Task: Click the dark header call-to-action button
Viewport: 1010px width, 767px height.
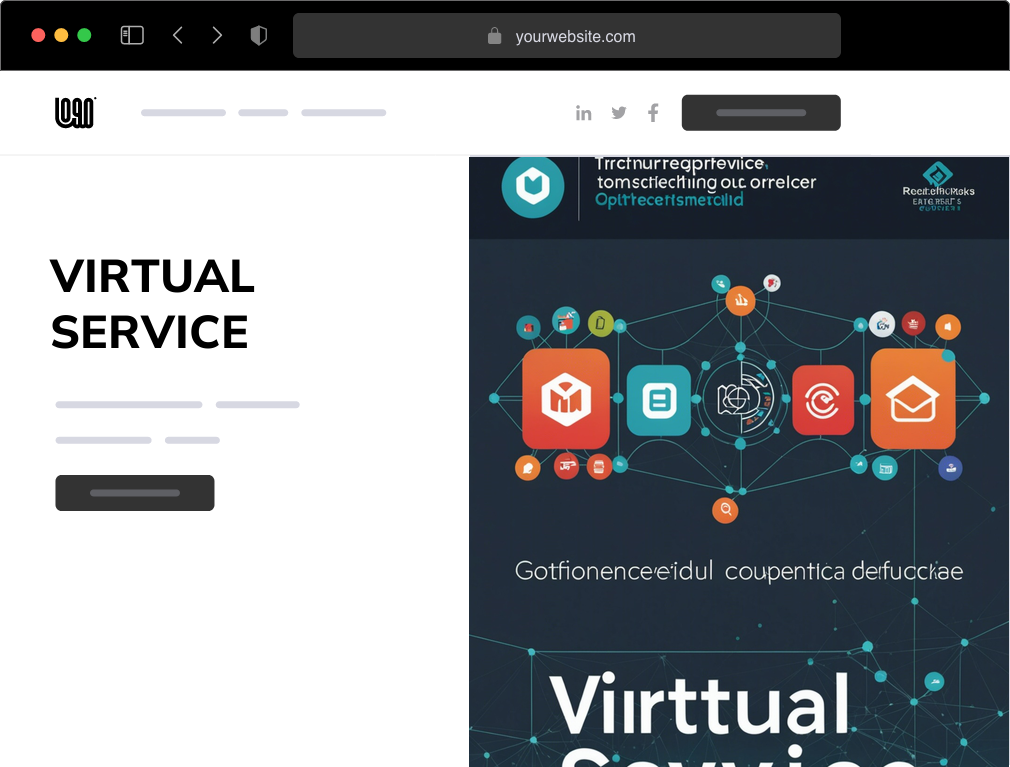Action: (761, 113)
